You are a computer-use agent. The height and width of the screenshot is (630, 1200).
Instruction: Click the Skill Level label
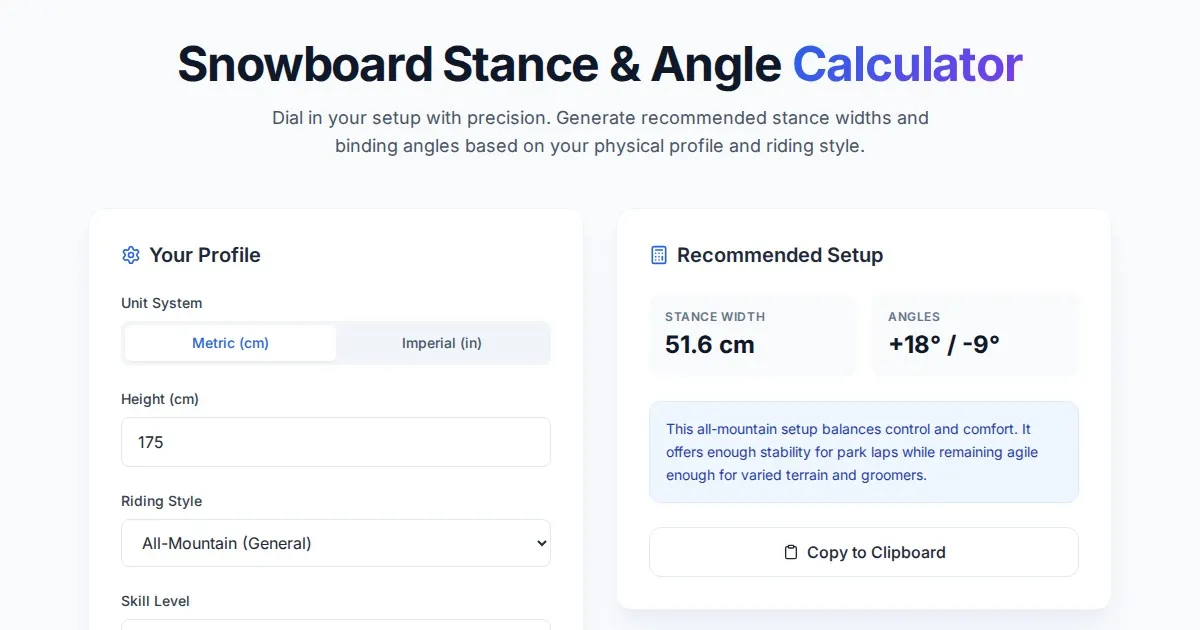coord(156,601)
